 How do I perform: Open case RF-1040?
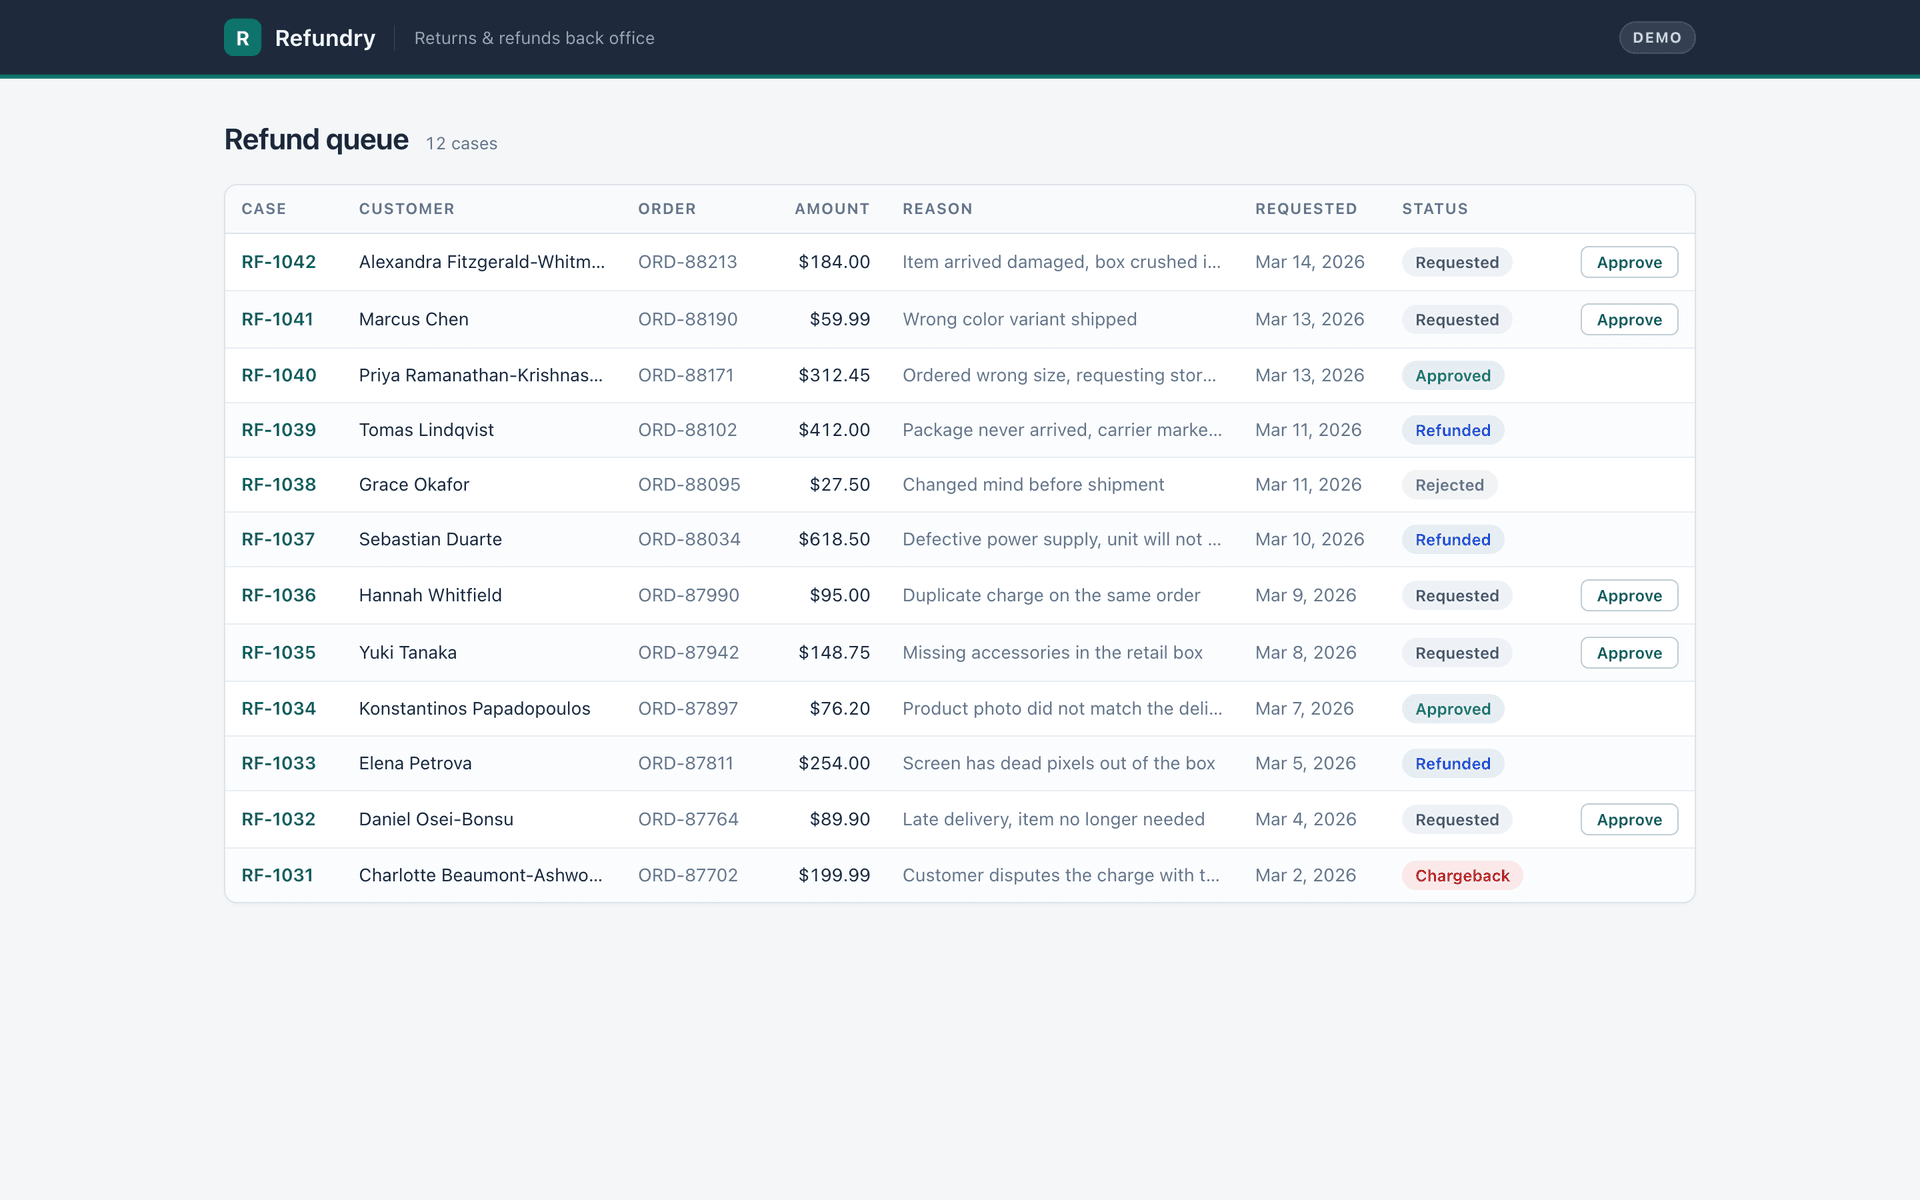click(279, 375)
